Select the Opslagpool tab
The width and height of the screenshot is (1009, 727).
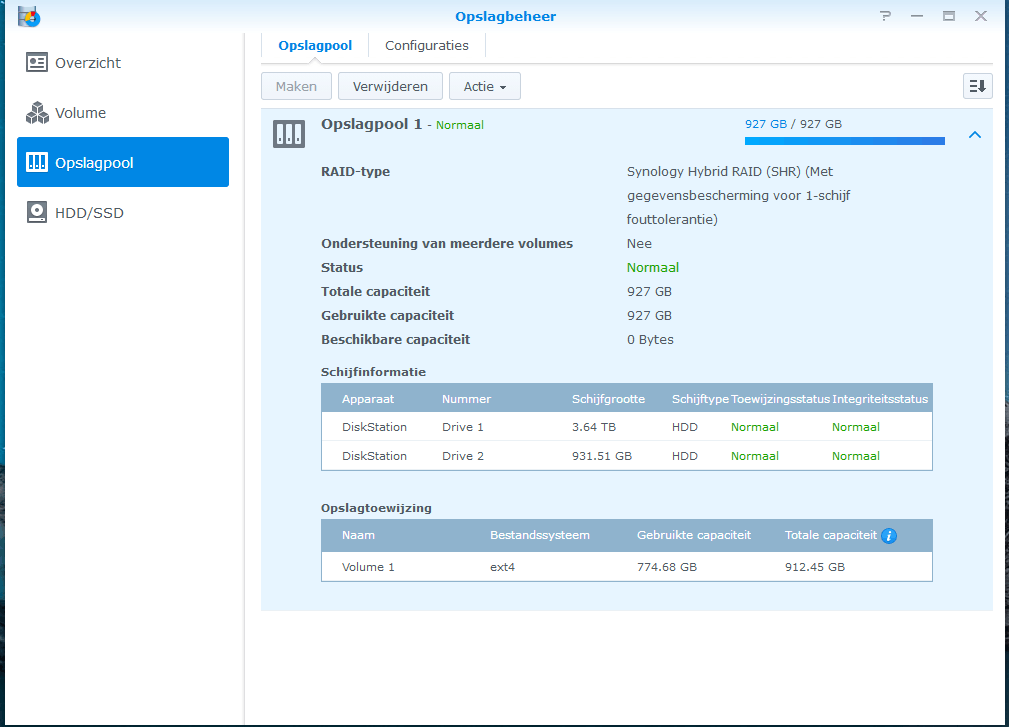click(315, 45)
